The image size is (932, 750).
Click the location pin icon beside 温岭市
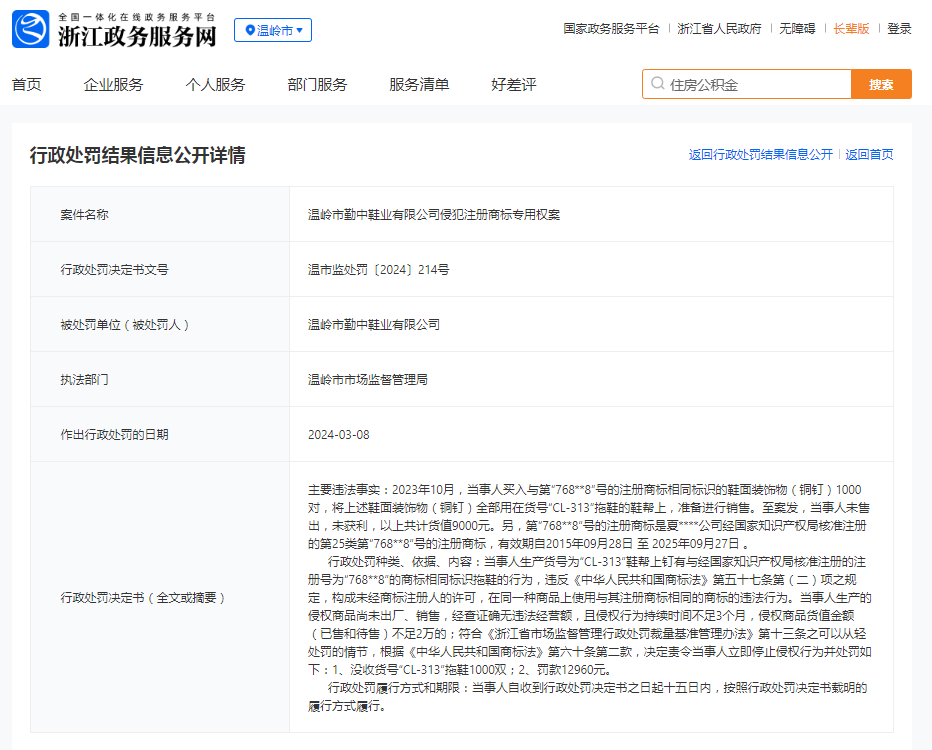pos(249,30)
